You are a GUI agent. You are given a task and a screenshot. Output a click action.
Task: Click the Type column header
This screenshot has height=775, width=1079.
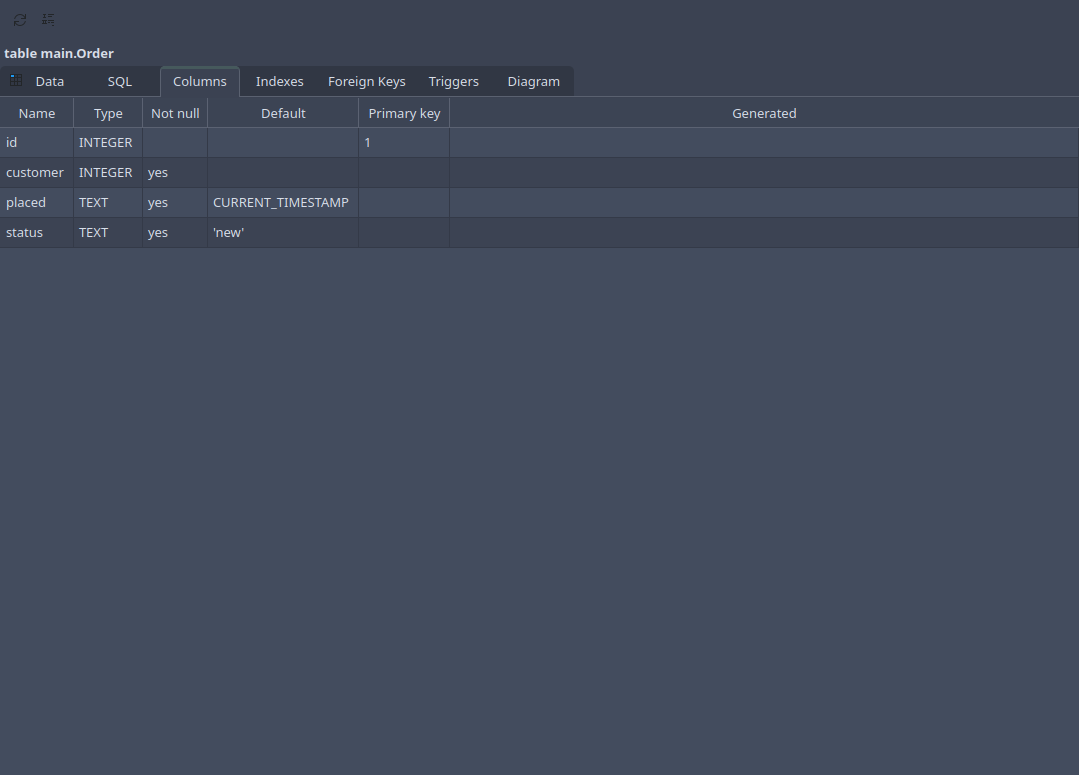click(108, 114)
